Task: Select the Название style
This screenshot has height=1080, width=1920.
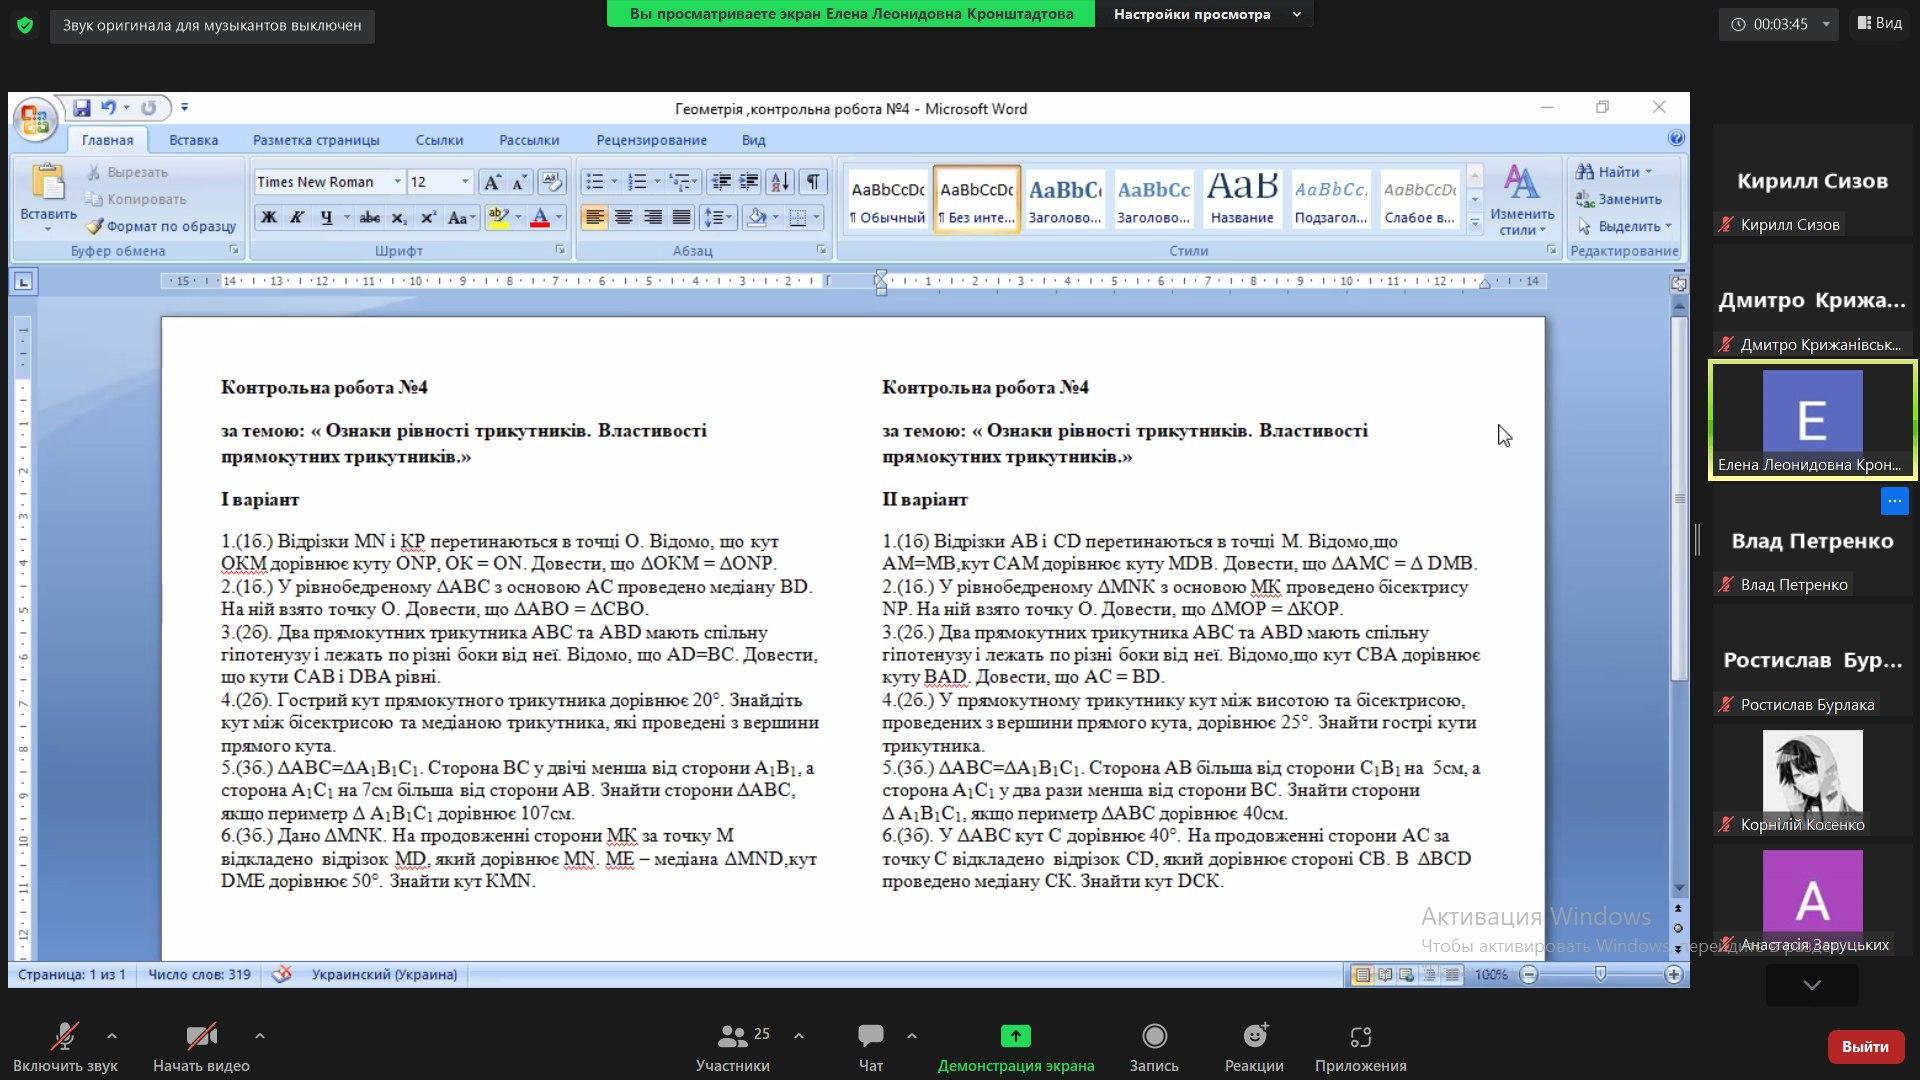Action: click(x=1241, y=199)
